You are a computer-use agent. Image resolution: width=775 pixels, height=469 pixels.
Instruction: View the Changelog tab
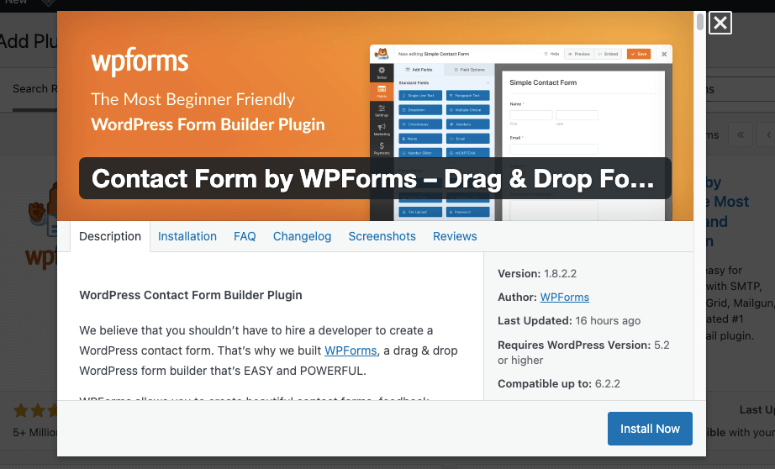coord(302,236)
